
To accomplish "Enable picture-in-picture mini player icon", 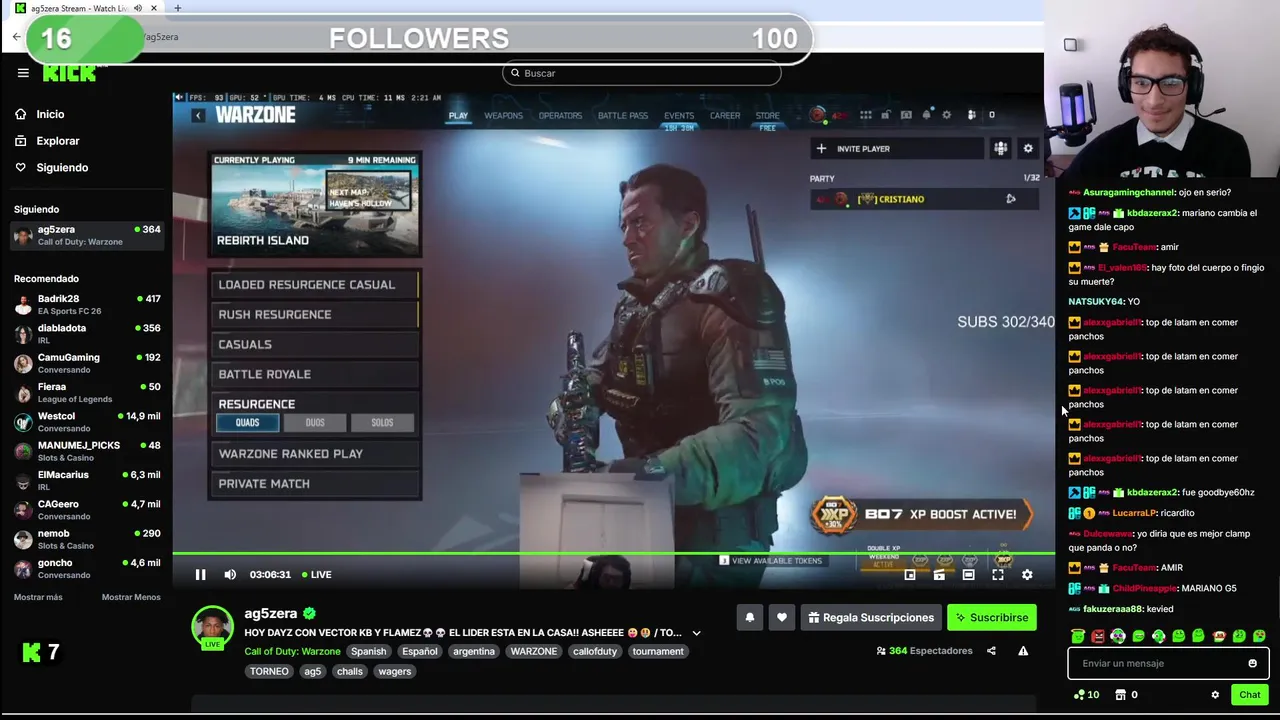I will click(910, 575).
